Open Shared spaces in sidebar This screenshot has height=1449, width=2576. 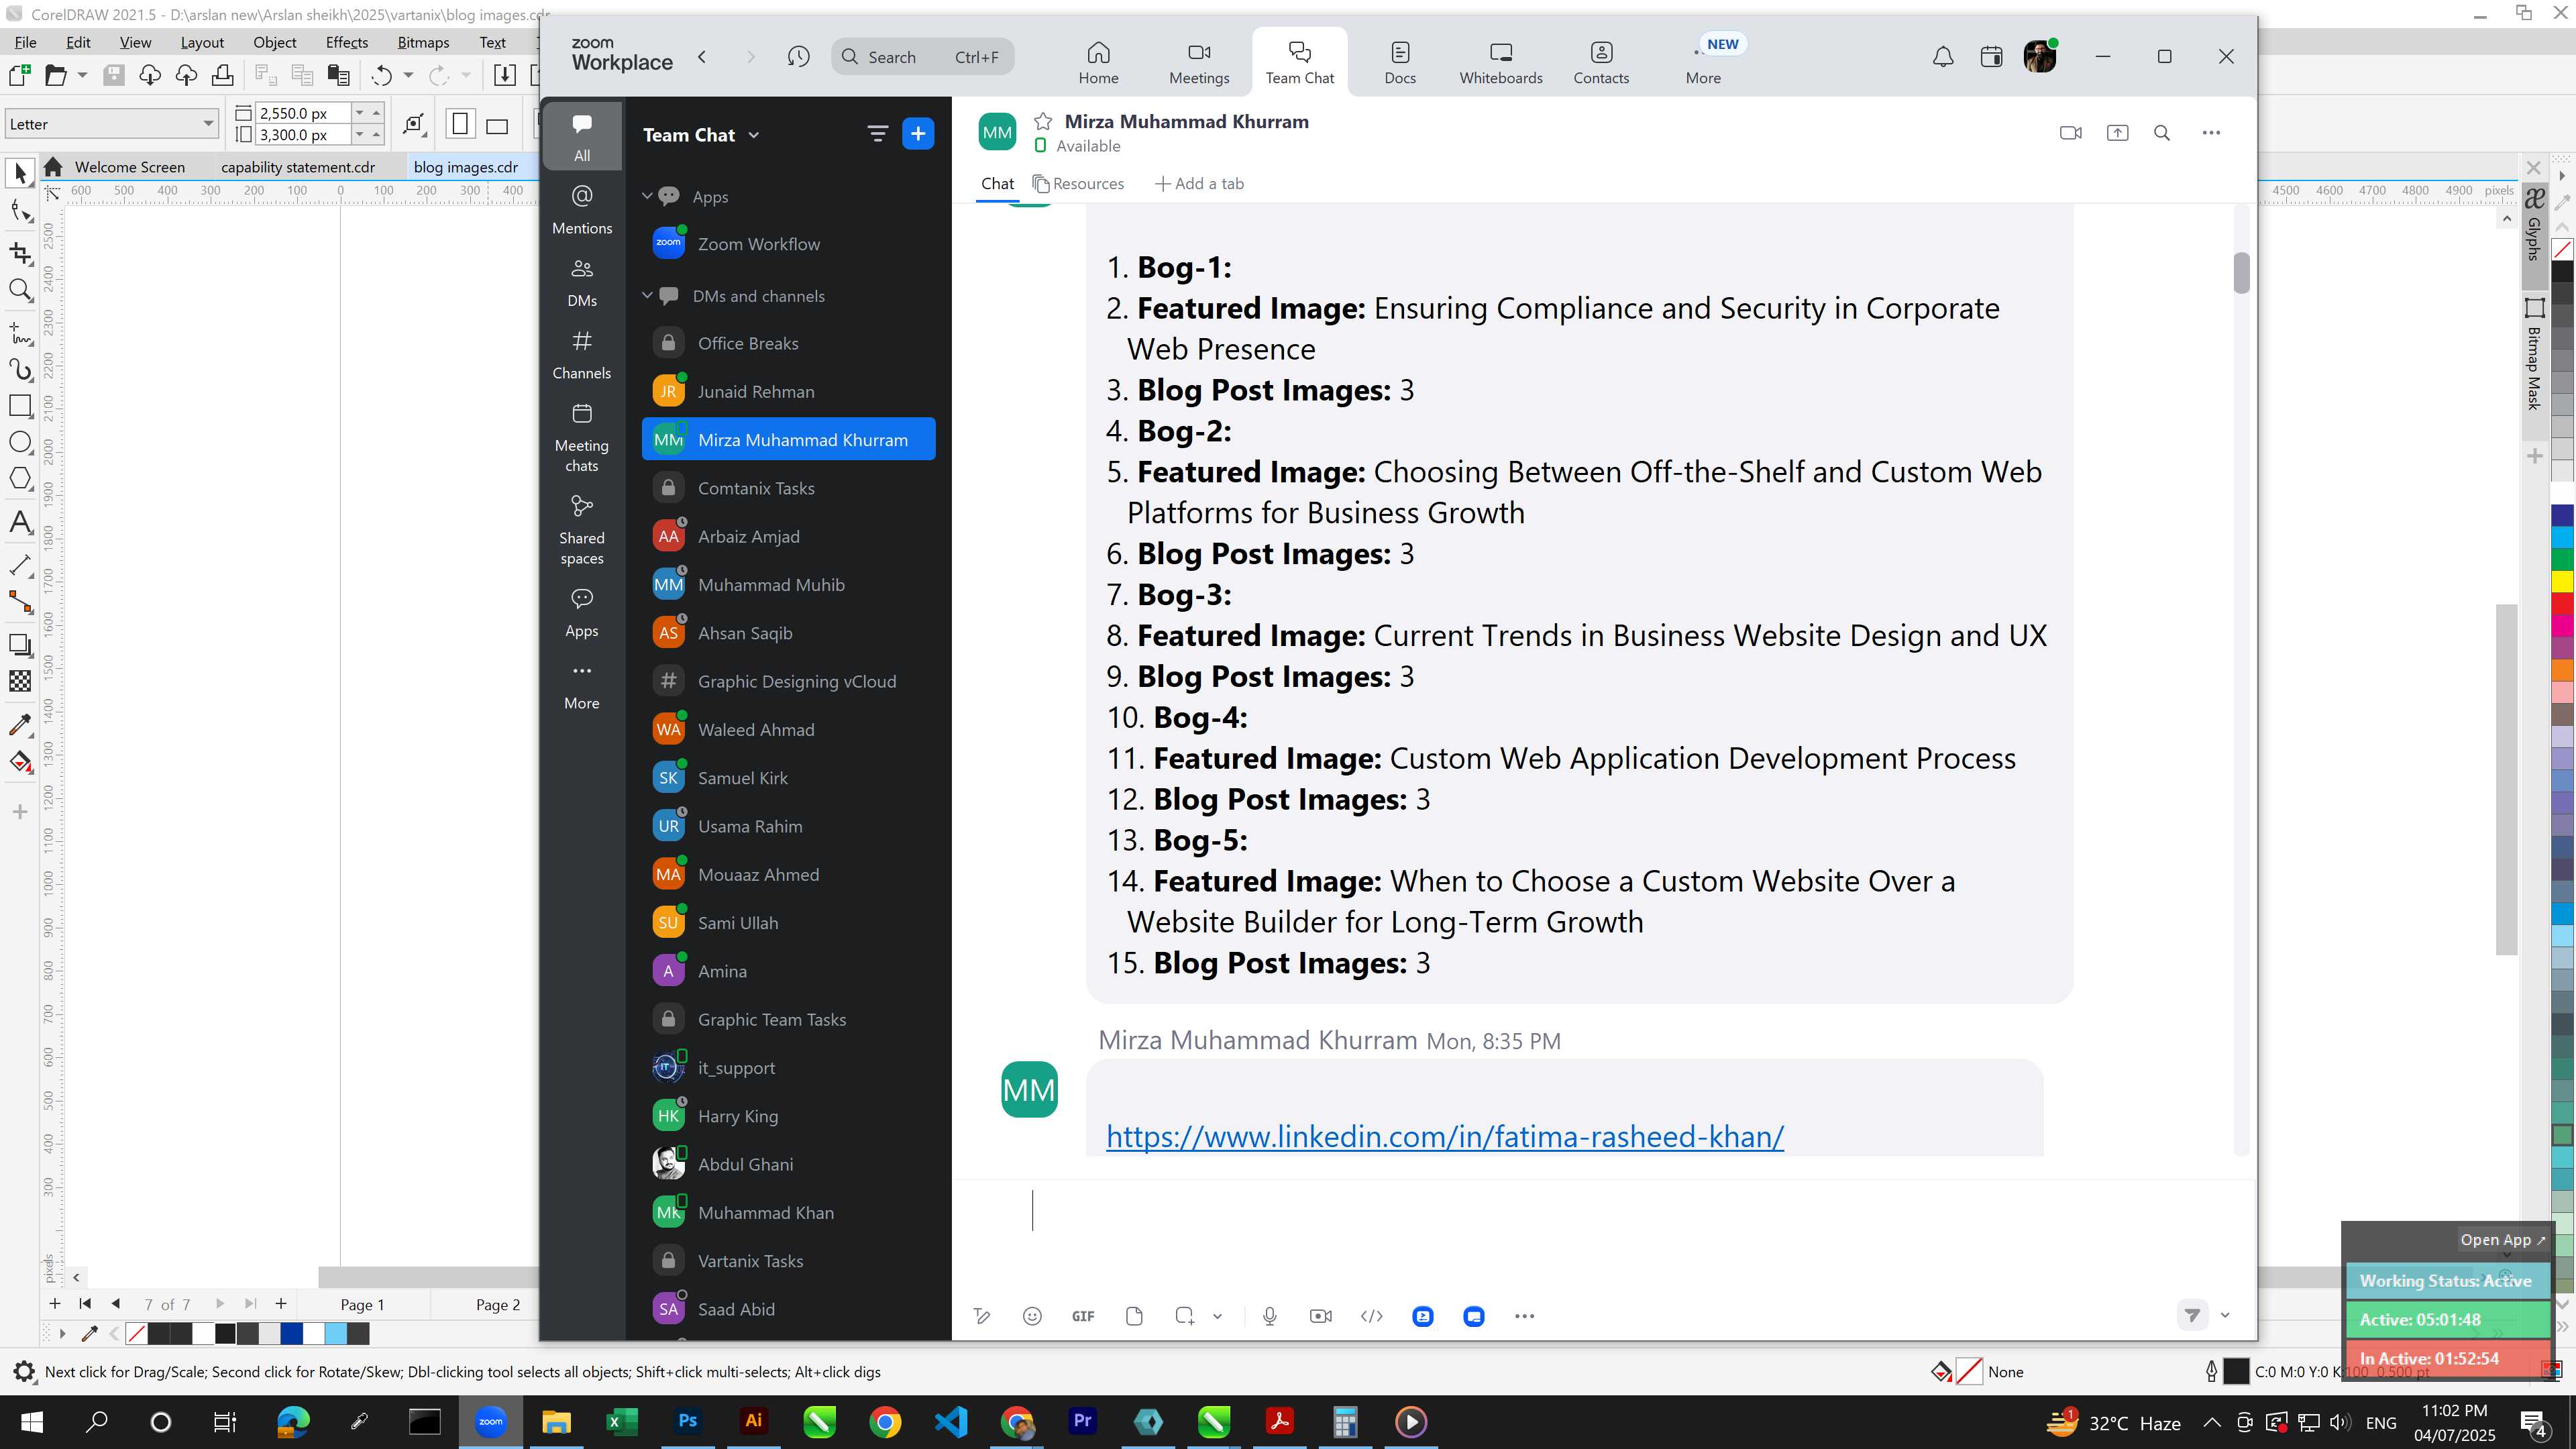tap(582, 530)
